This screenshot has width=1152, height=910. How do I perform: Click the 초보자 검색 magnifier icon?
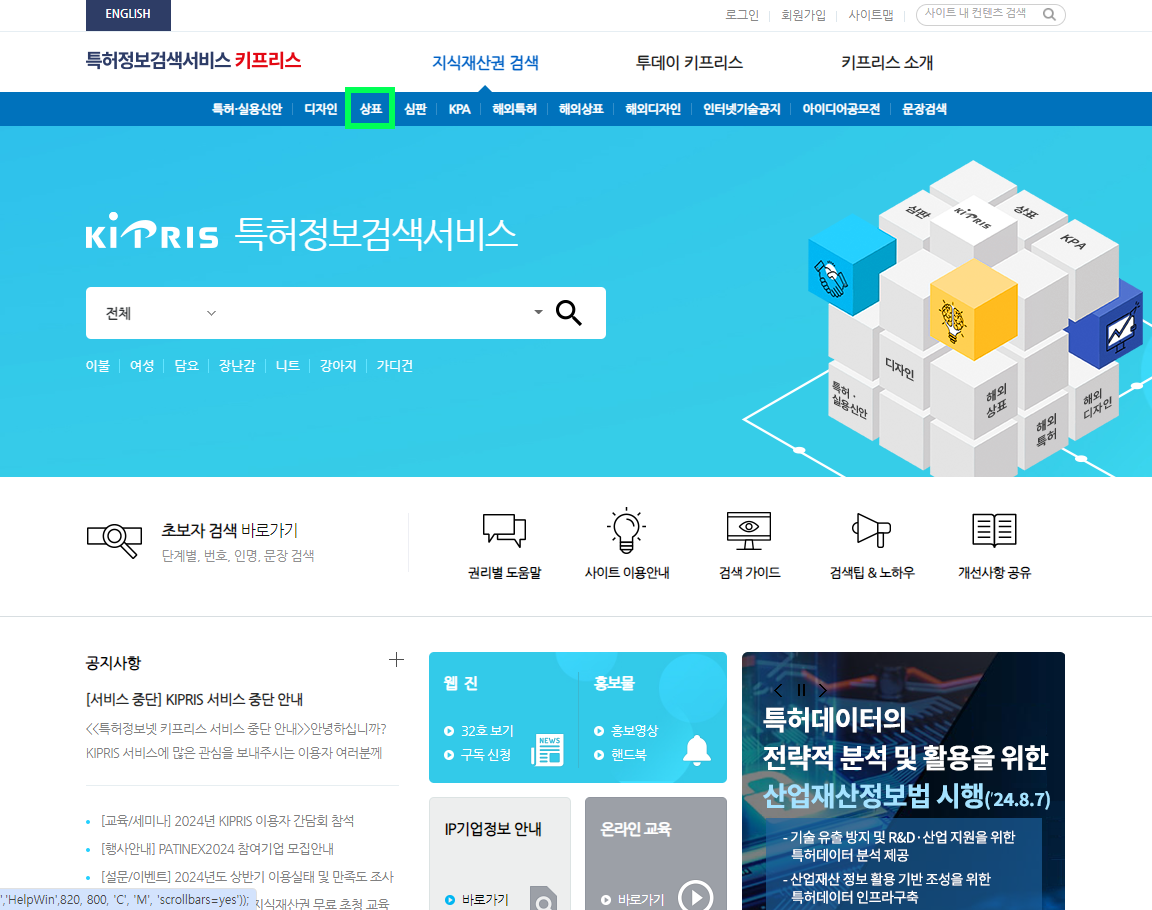click(114, 541)
